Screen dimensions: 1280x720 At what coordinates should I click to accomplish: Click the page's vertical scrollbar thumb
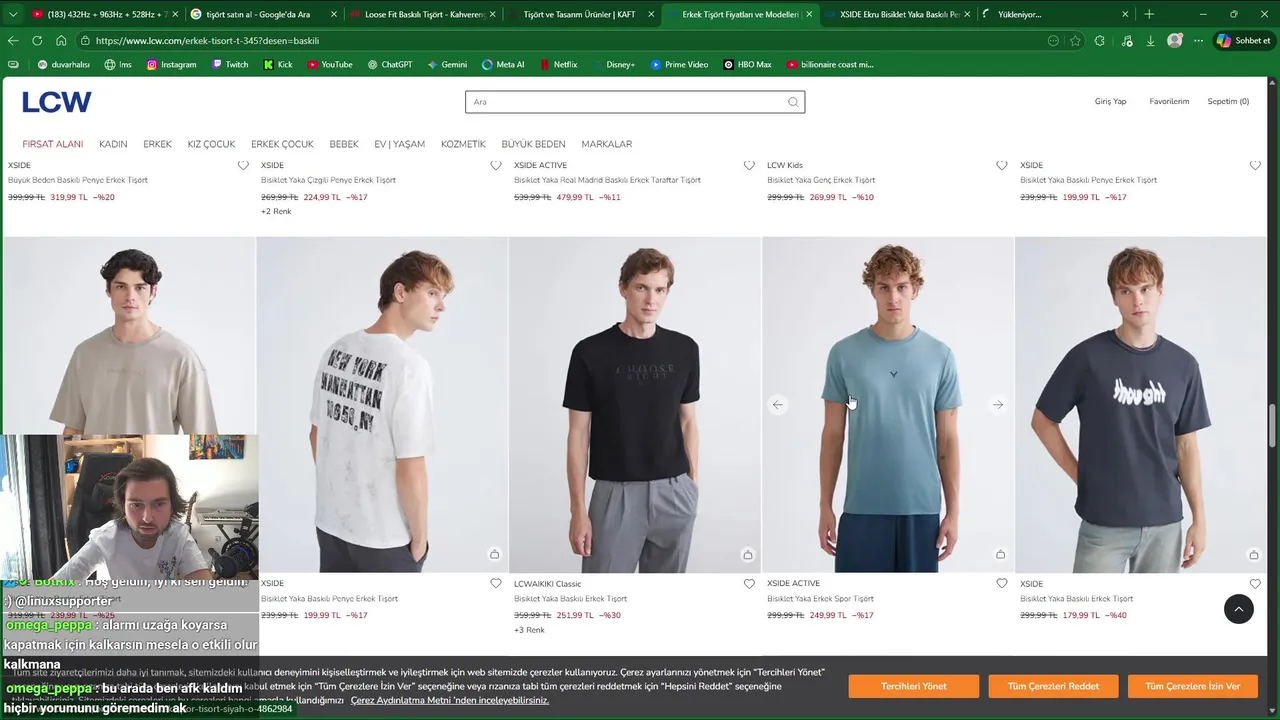point(1273,426)
